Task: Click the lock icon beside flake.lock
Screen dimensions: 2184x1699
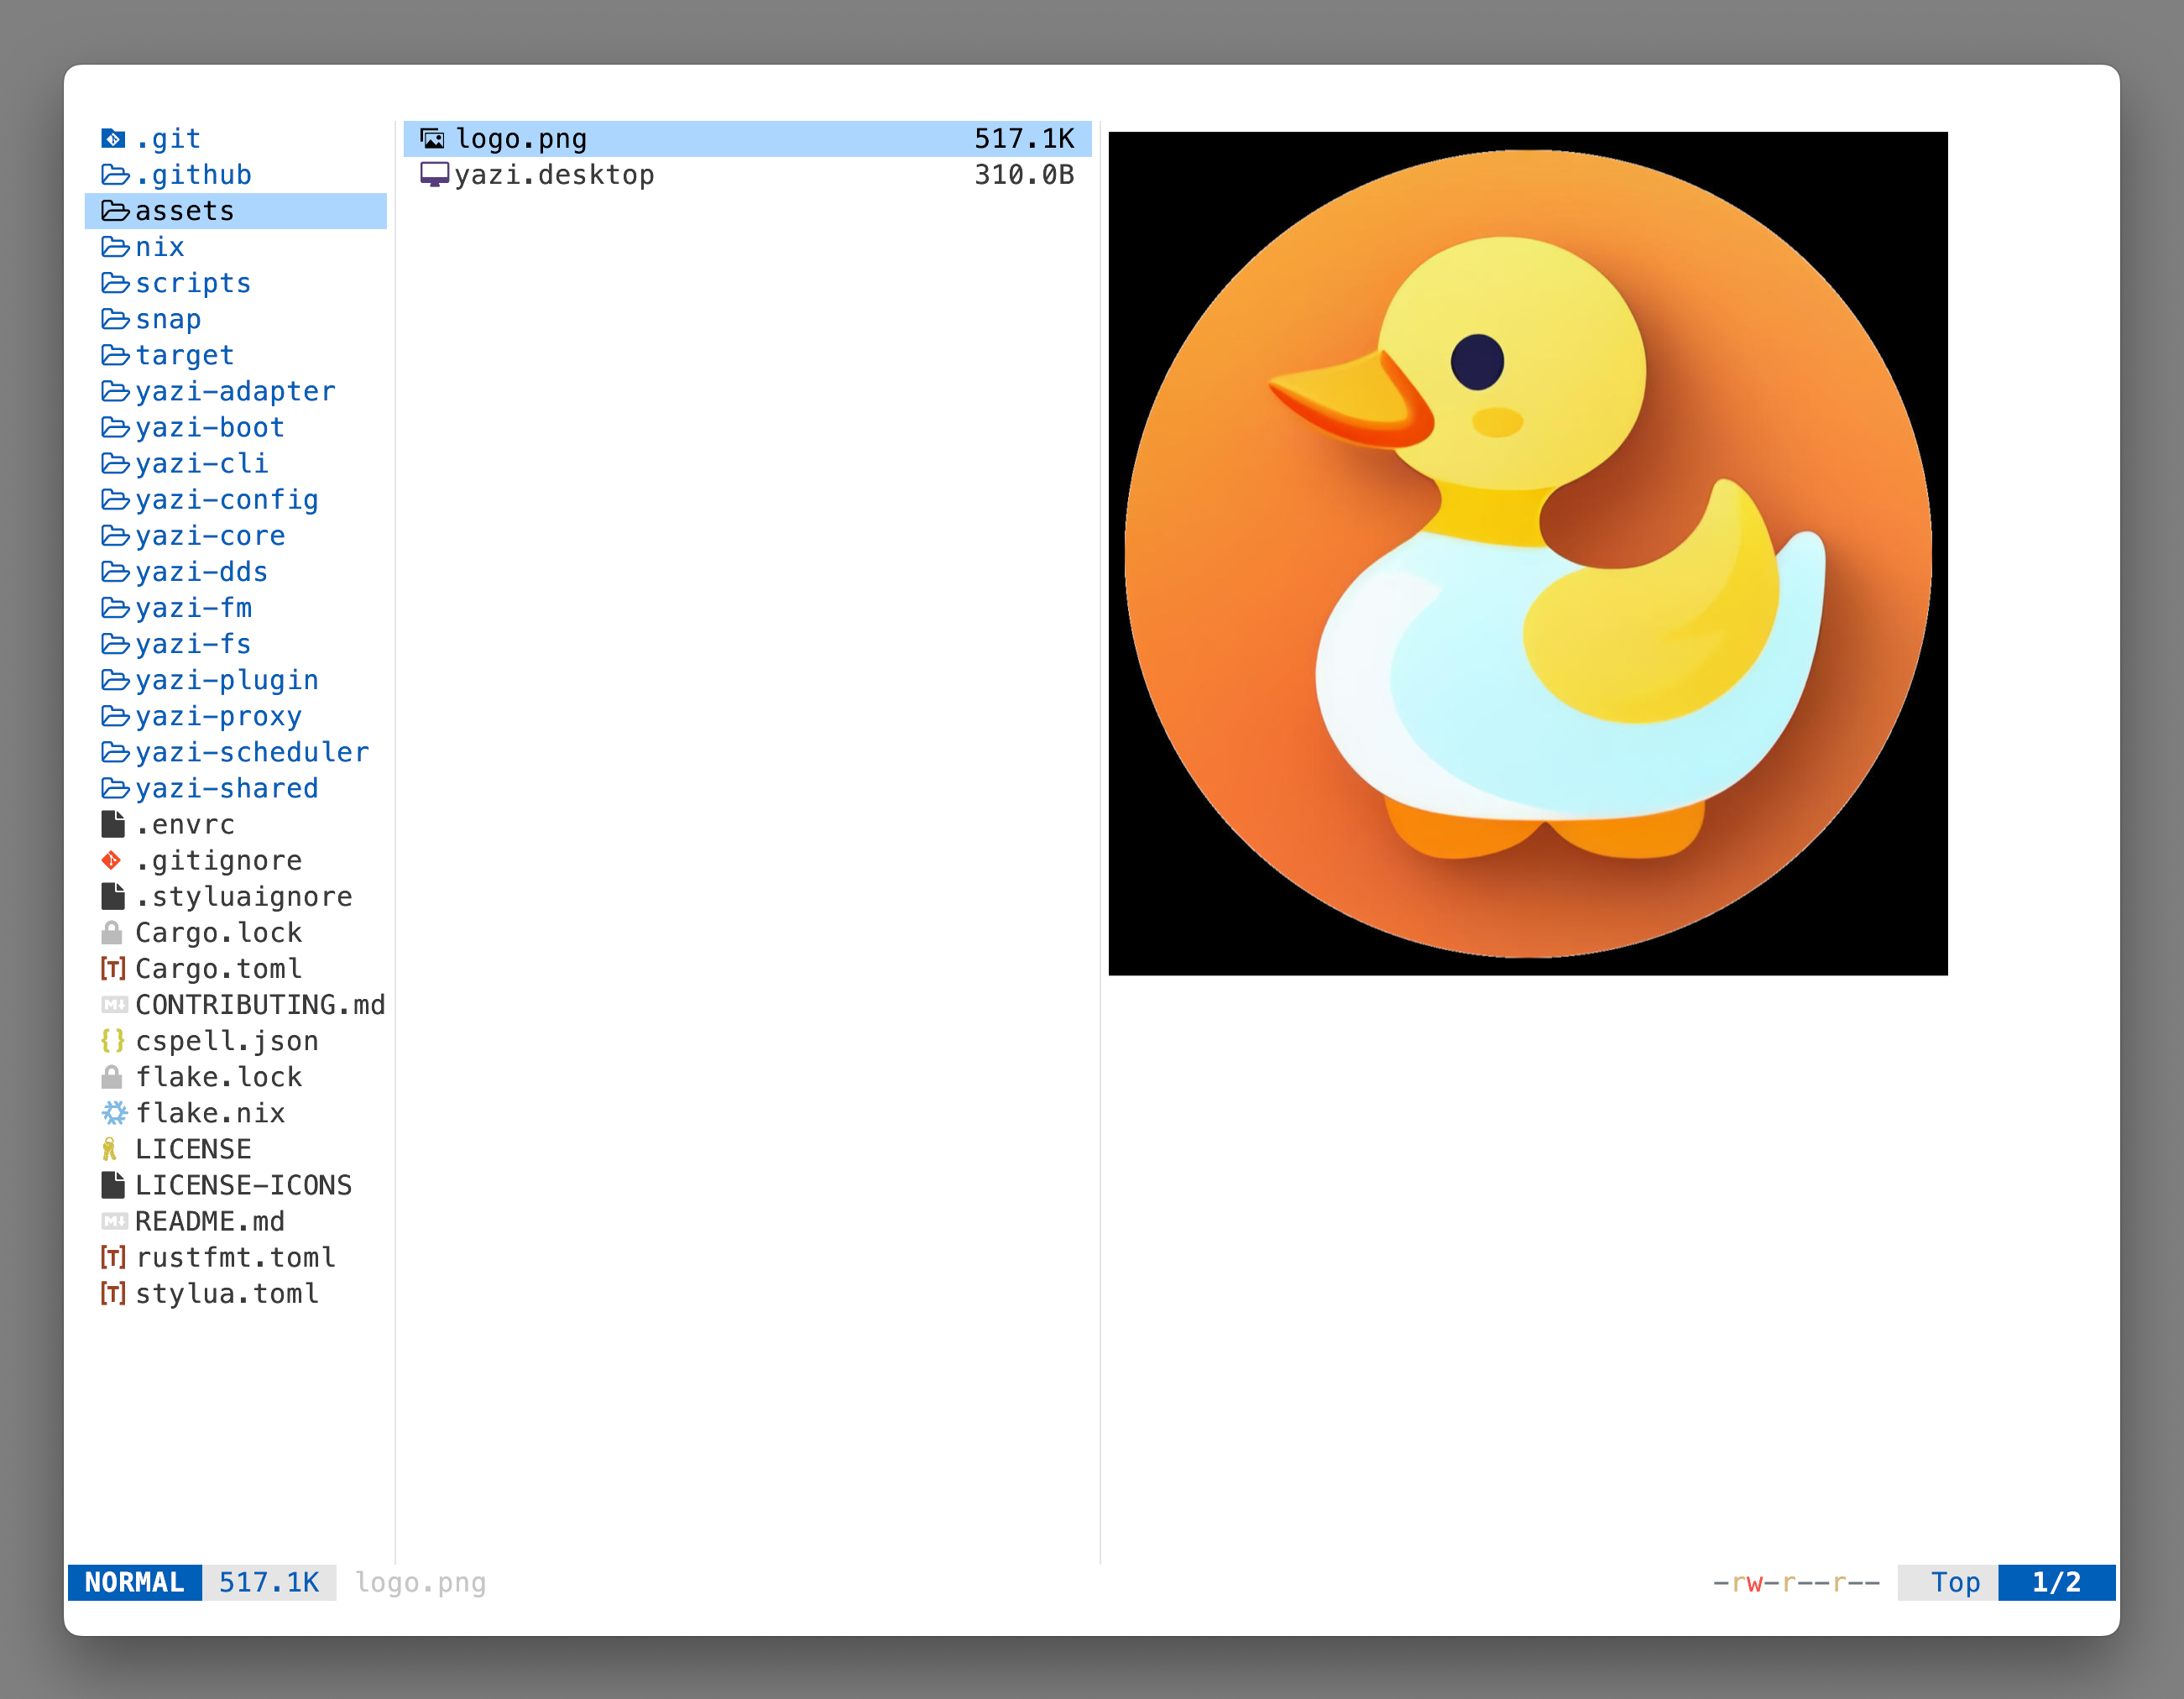Action: tap(112, 1076)
